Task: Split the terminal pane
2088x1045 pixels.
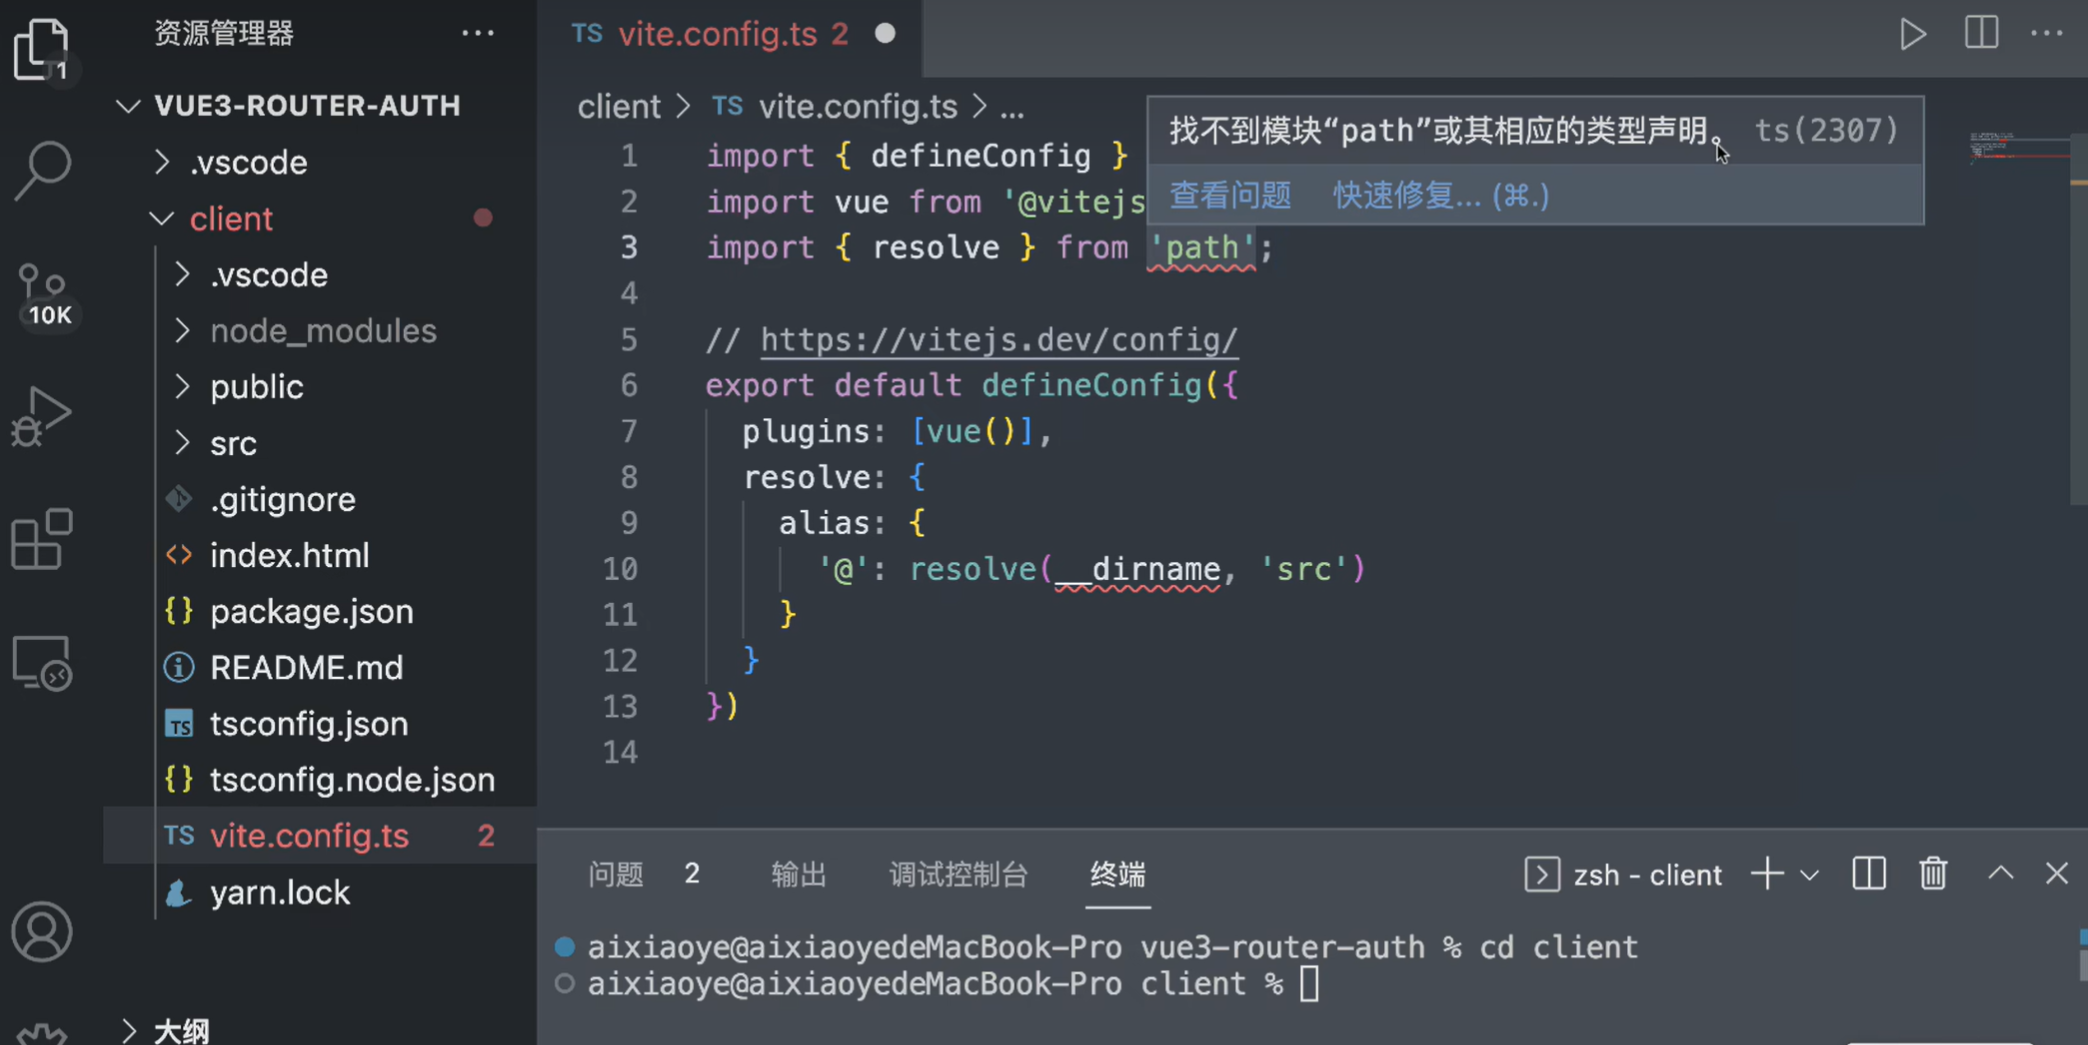Action: 1868,874
